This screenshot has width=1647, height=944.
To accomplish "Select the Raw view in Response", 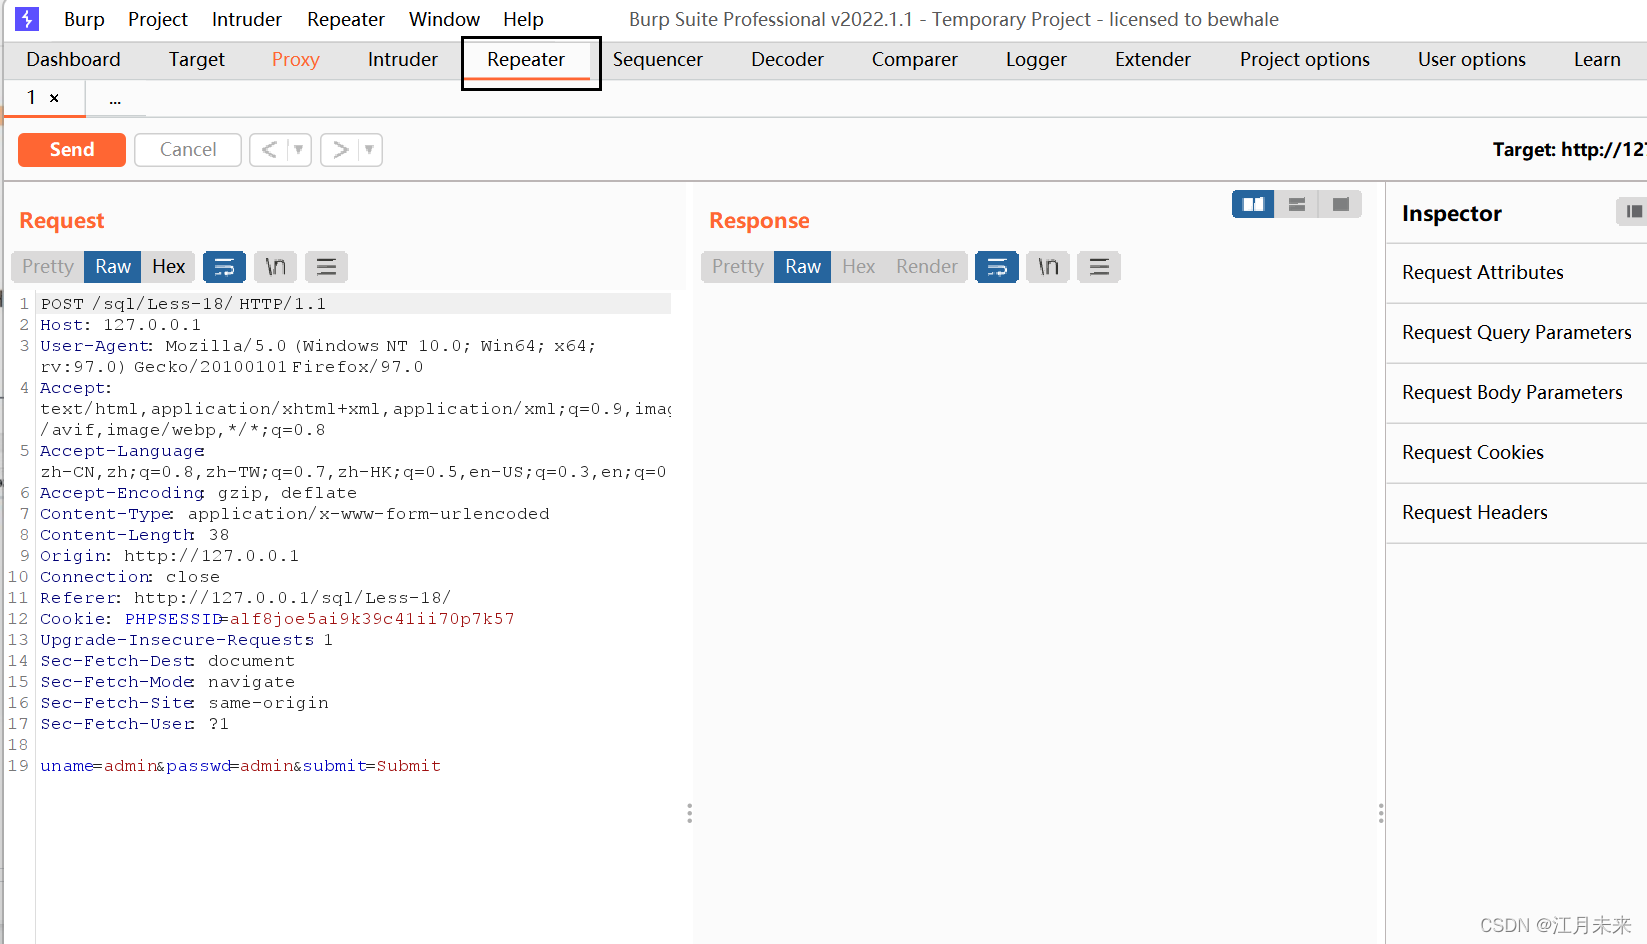I will pyautogui.click(x=803, y=267).
